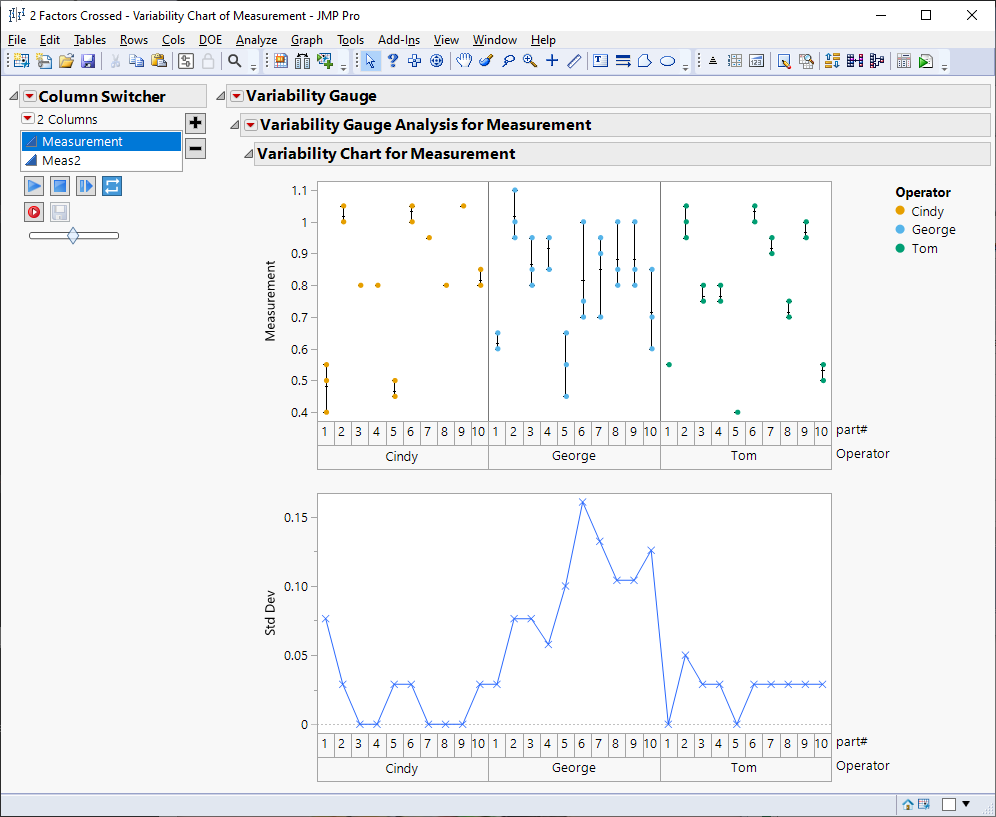Screen dimensions: 996x817
Task: Pick the Magnifier zoom tool
Action: click(529, 61)
